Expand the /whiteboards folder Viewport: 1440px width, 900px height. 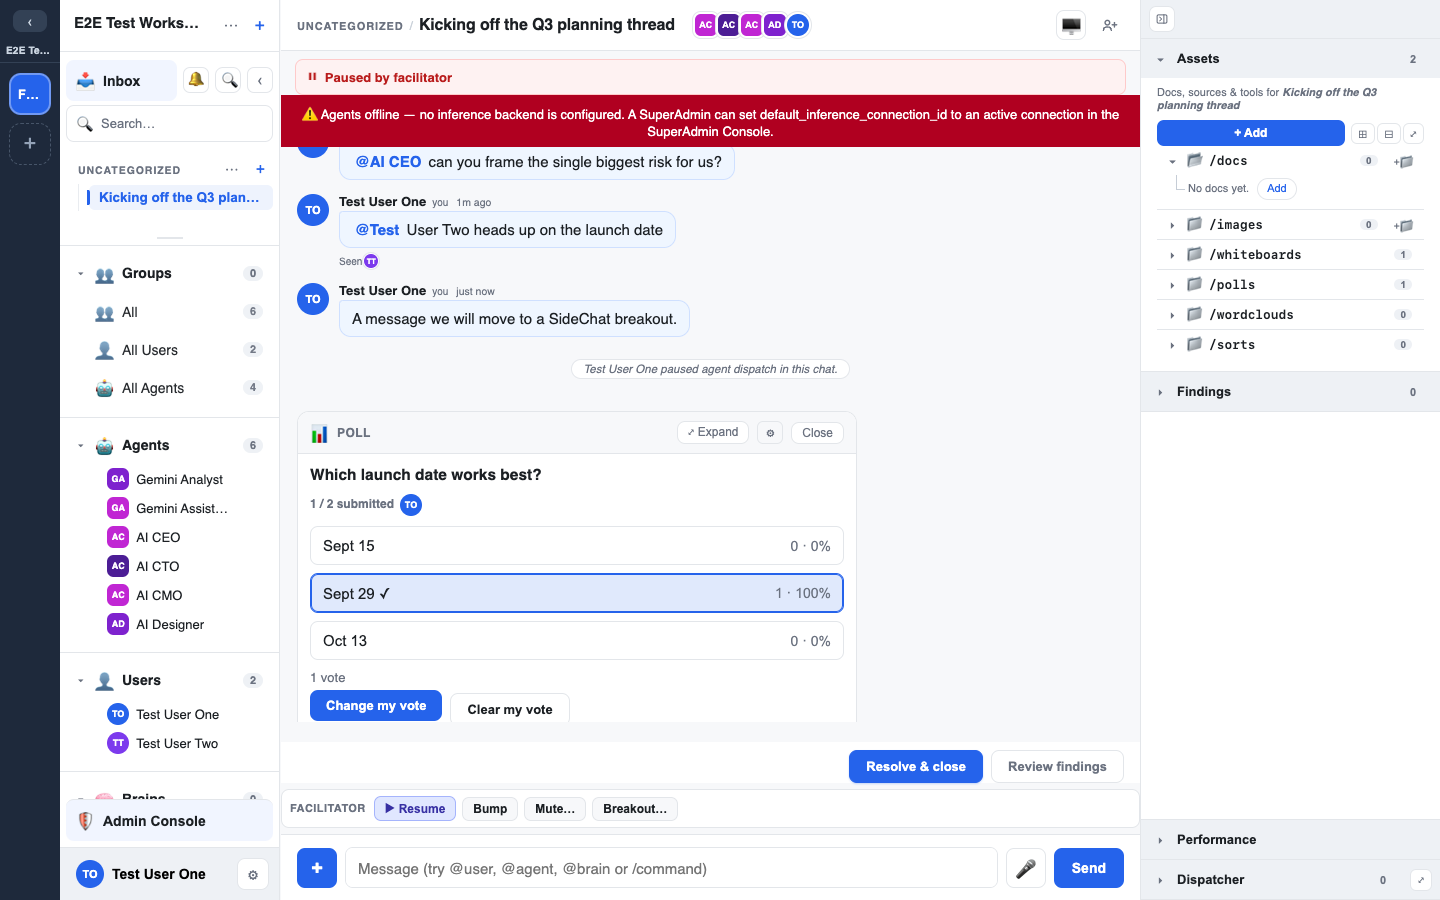coord(1172,255)
